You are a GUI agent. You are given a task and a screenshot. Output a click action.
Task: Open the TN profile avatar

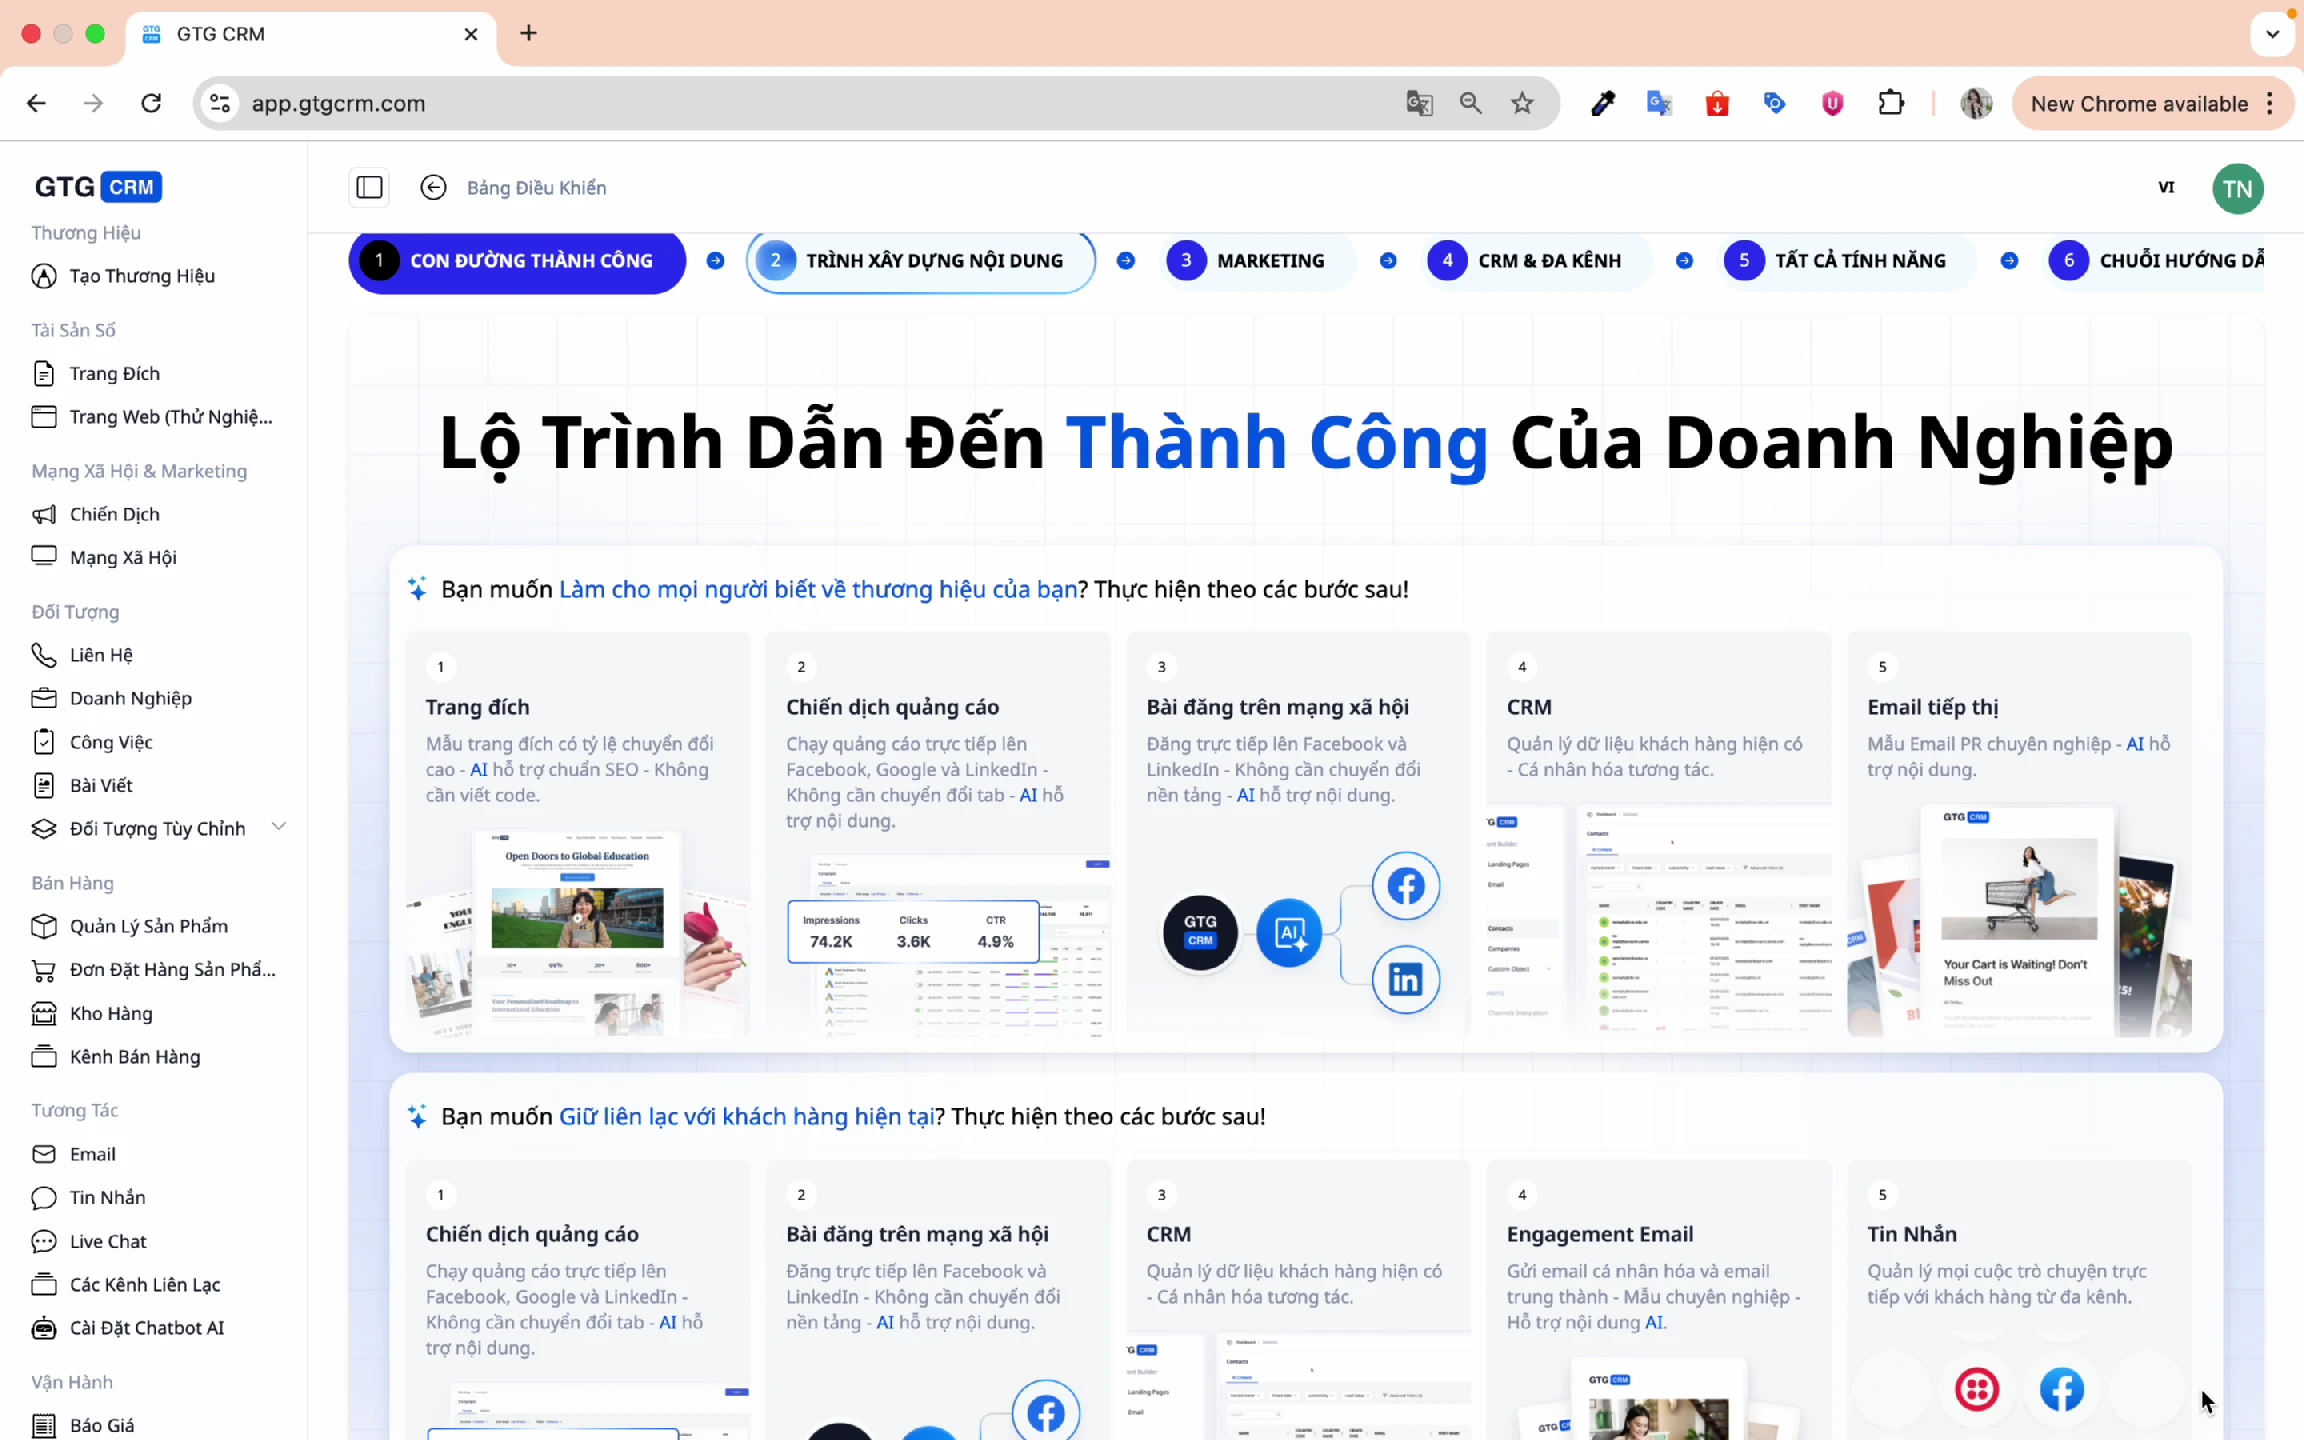[x=2238, y=188]
